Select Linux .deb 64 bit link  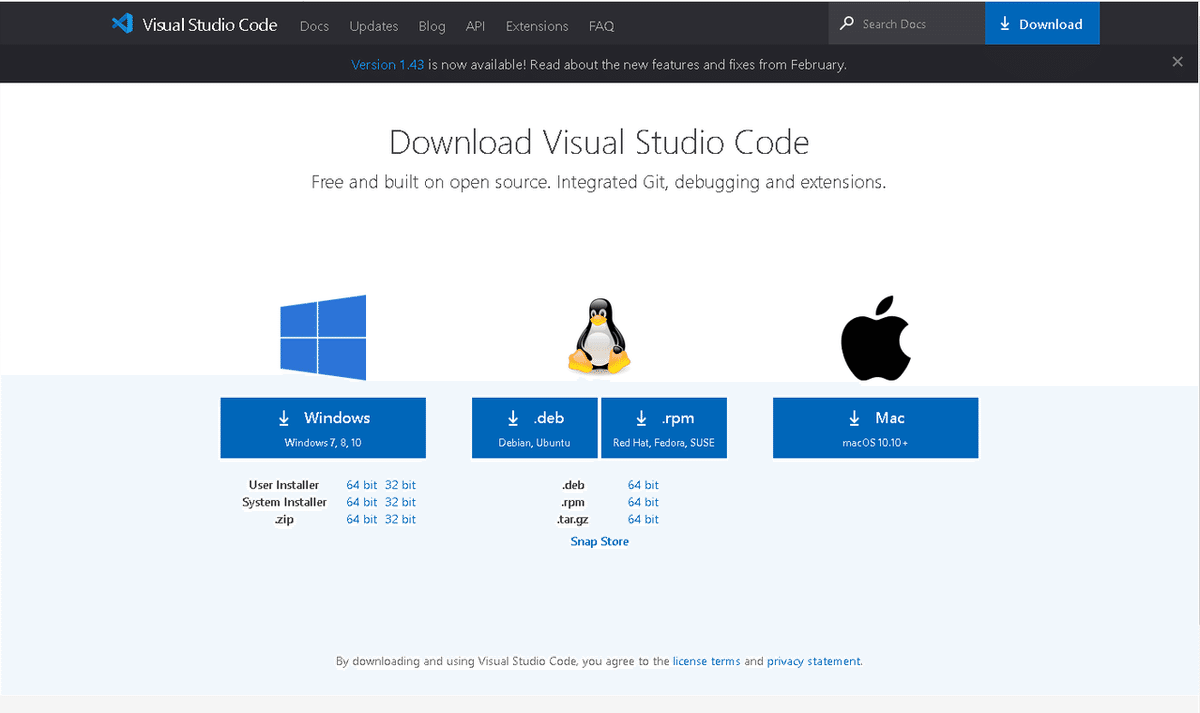[643, 485]
